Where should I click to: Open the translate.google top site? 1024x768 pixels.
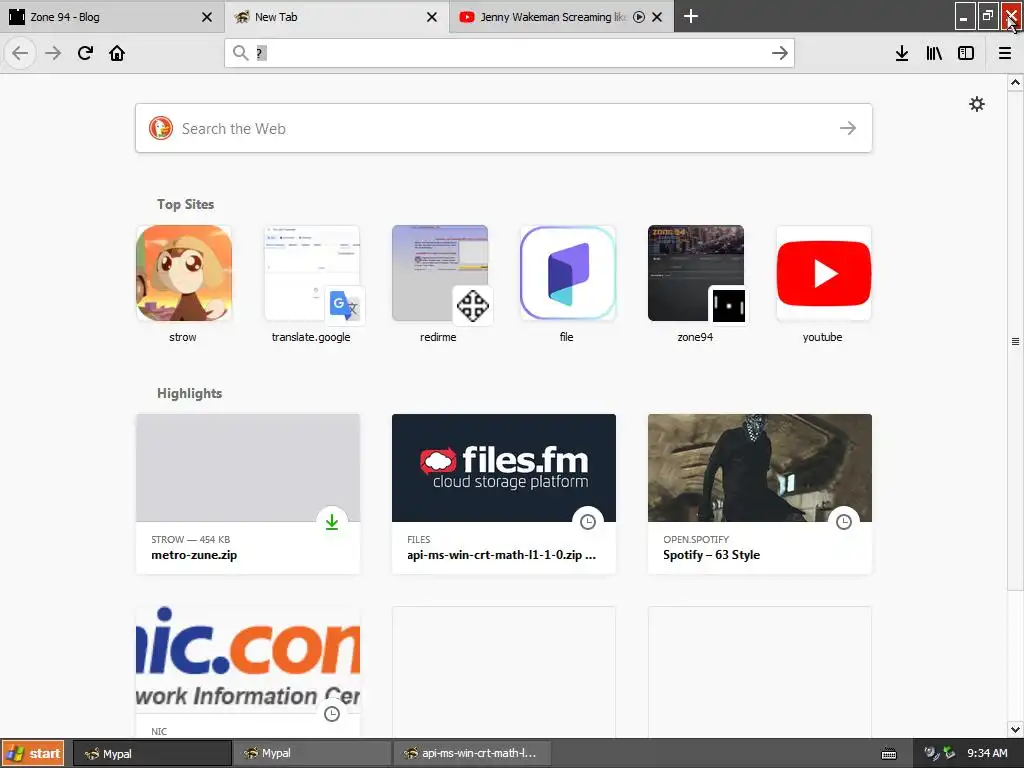312,283
